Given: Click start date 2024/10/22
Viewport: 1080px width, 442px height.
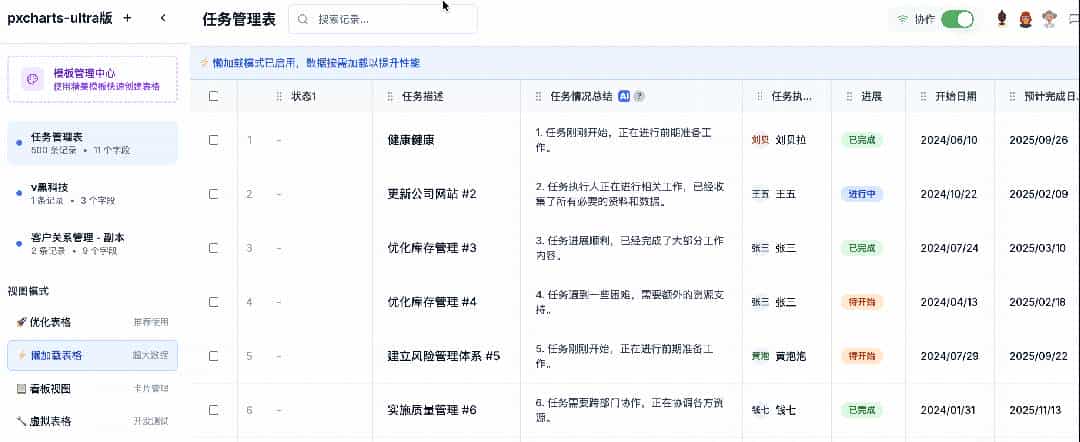Looking at the screenshot, I should click(949, 194).
